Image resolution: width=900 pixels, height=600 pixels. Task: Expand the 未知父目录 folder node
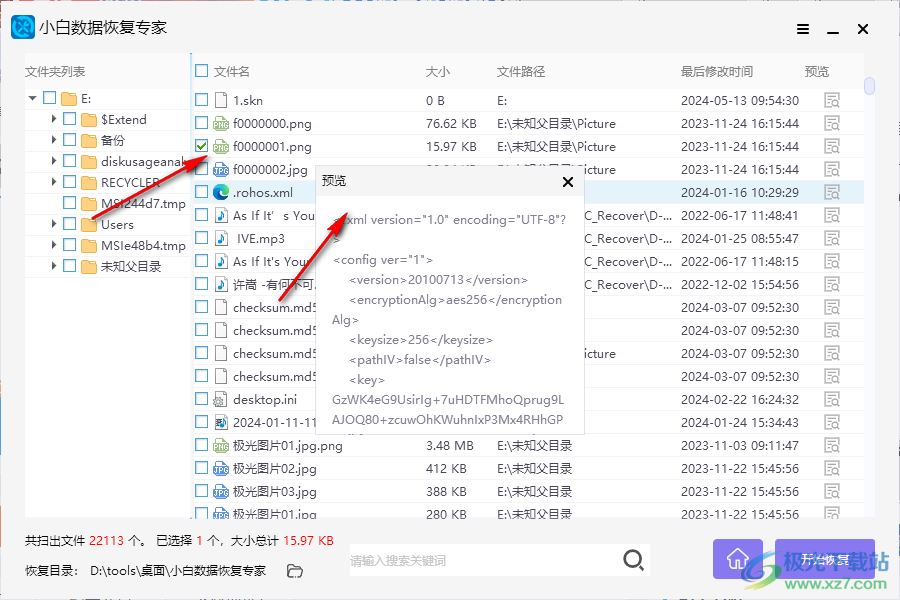click(x=52, y=266)
